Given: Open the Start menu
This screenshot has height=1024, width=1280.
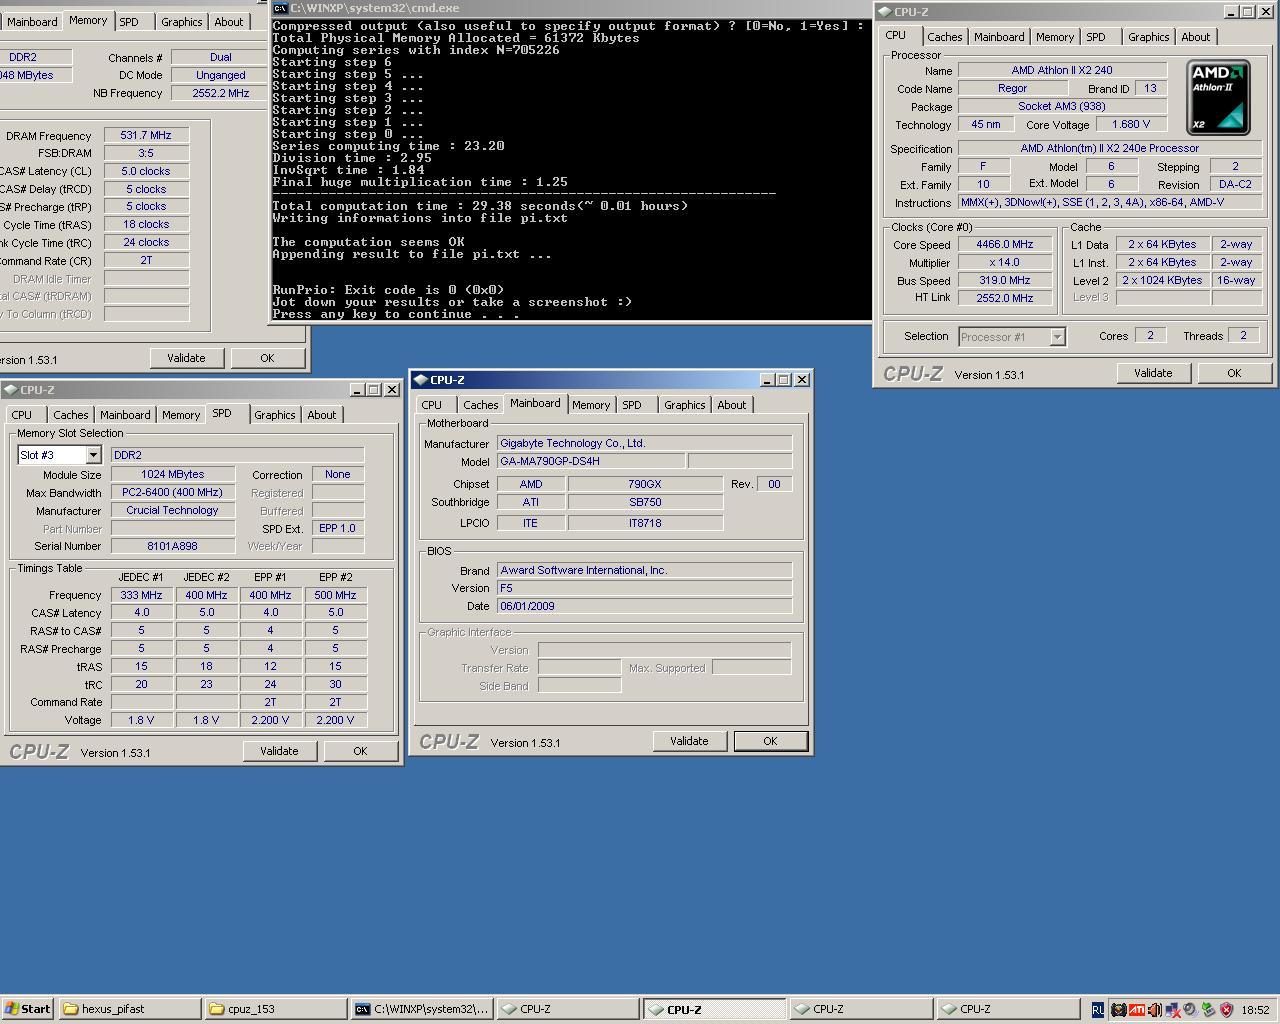Looking at the screenshot, I should click(28, 1009).
